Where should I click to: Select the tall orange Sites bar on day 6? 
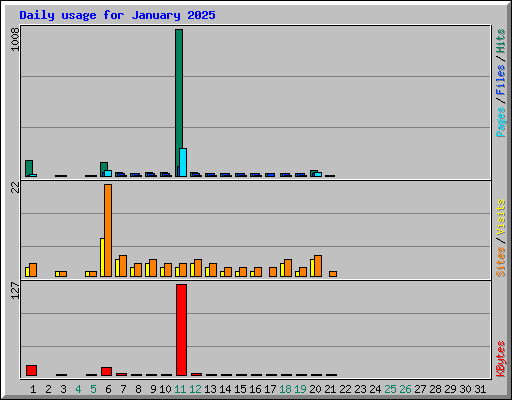(108, 230)
